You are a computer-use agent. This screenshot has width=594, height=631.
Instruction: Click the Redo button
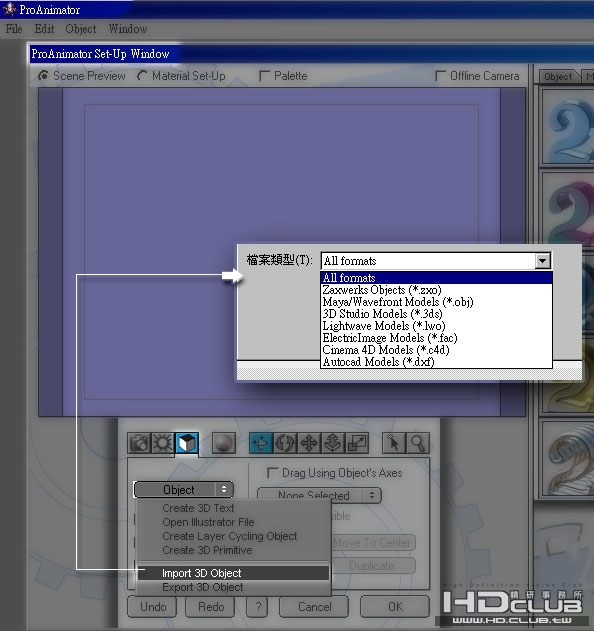(x=210, y=606)
